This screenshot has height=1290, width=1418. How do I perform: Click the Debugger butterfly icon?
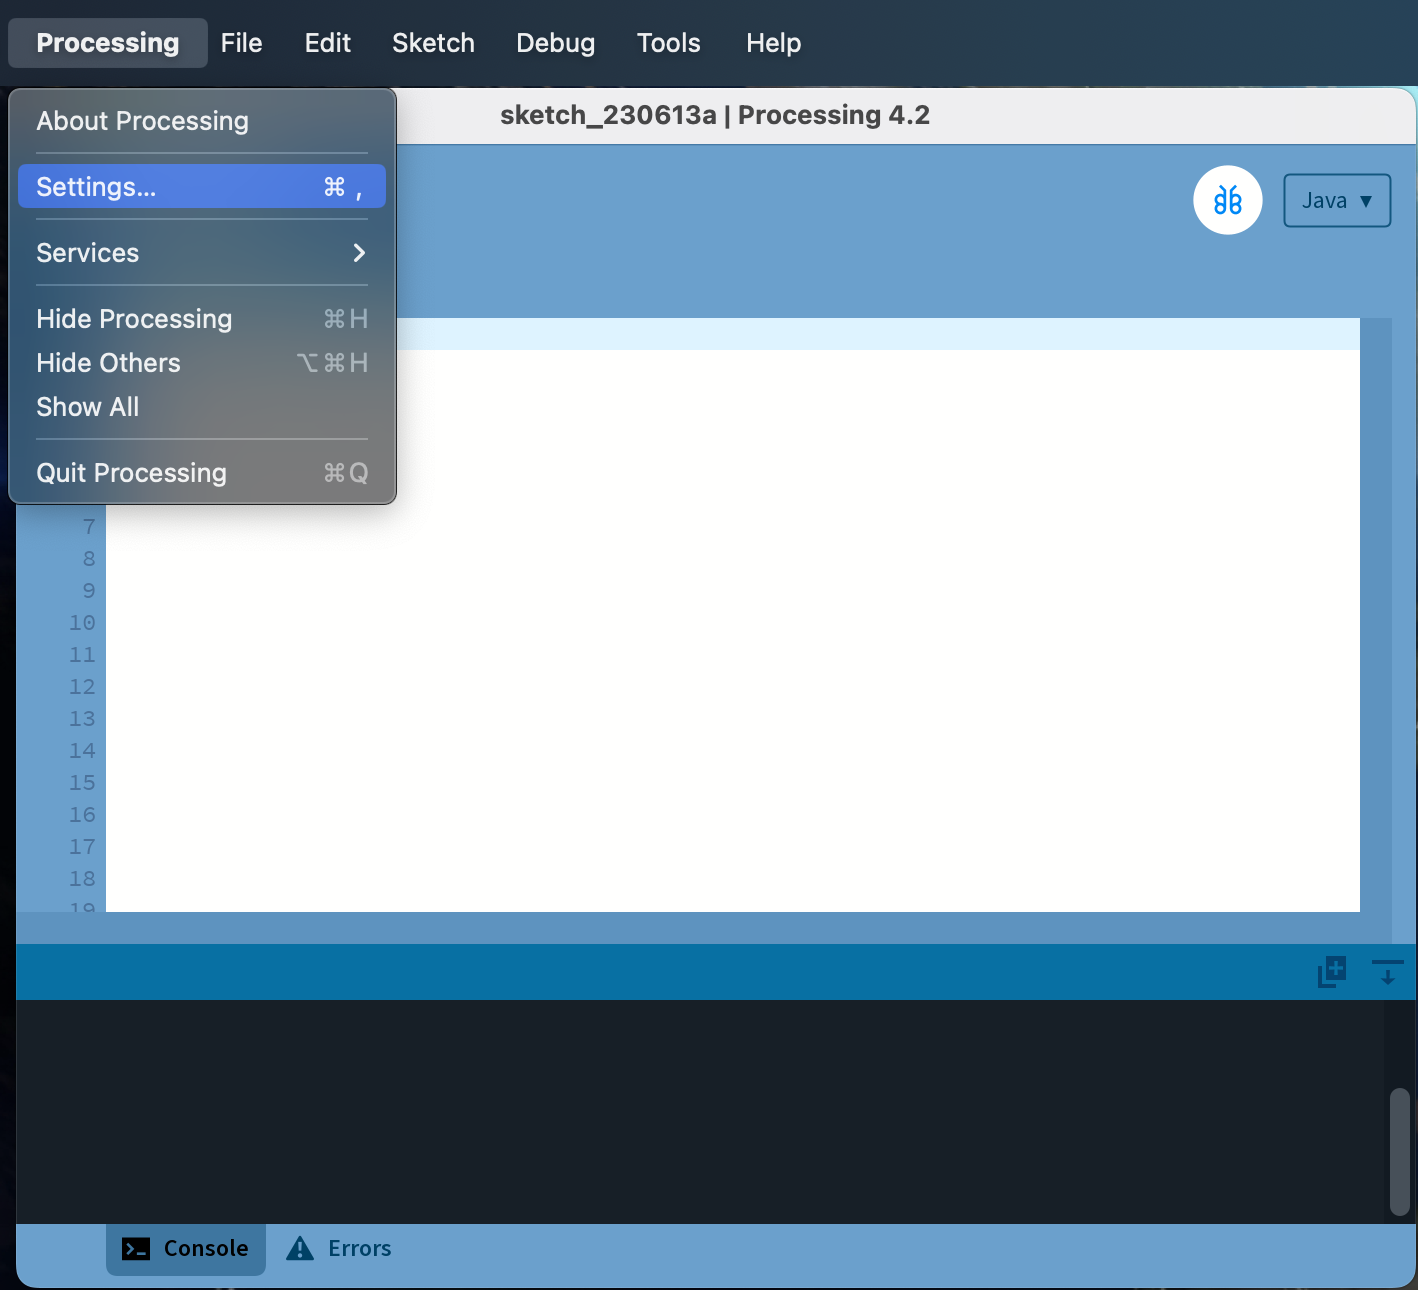click(1227, 200)
